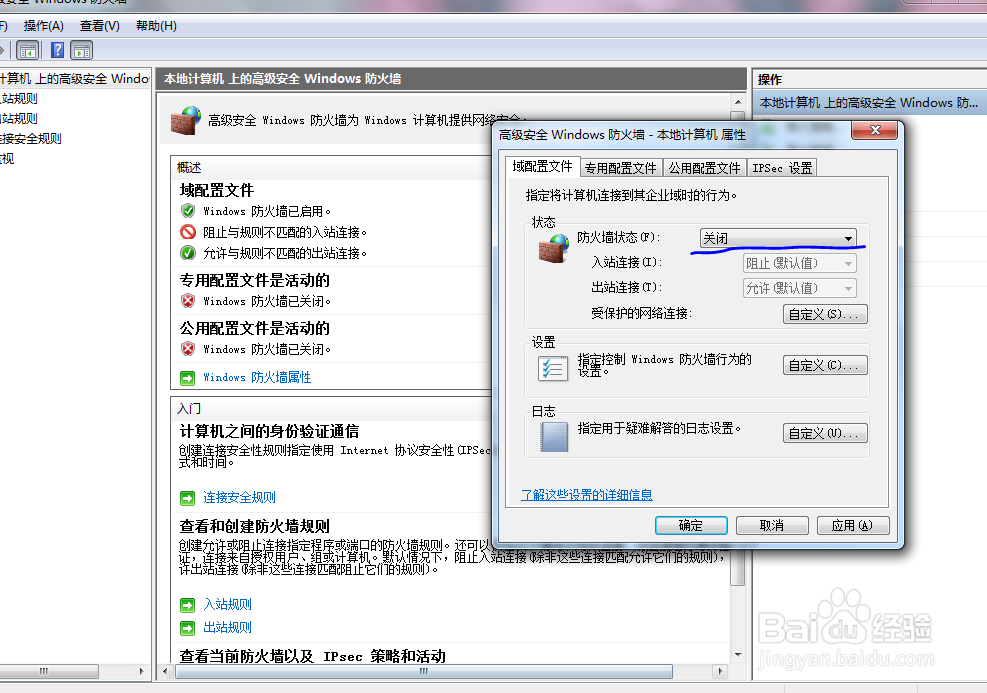
Task: Select 连接安全规则 item in left tree
Action: pyautogui.click(x=31, y=138)
